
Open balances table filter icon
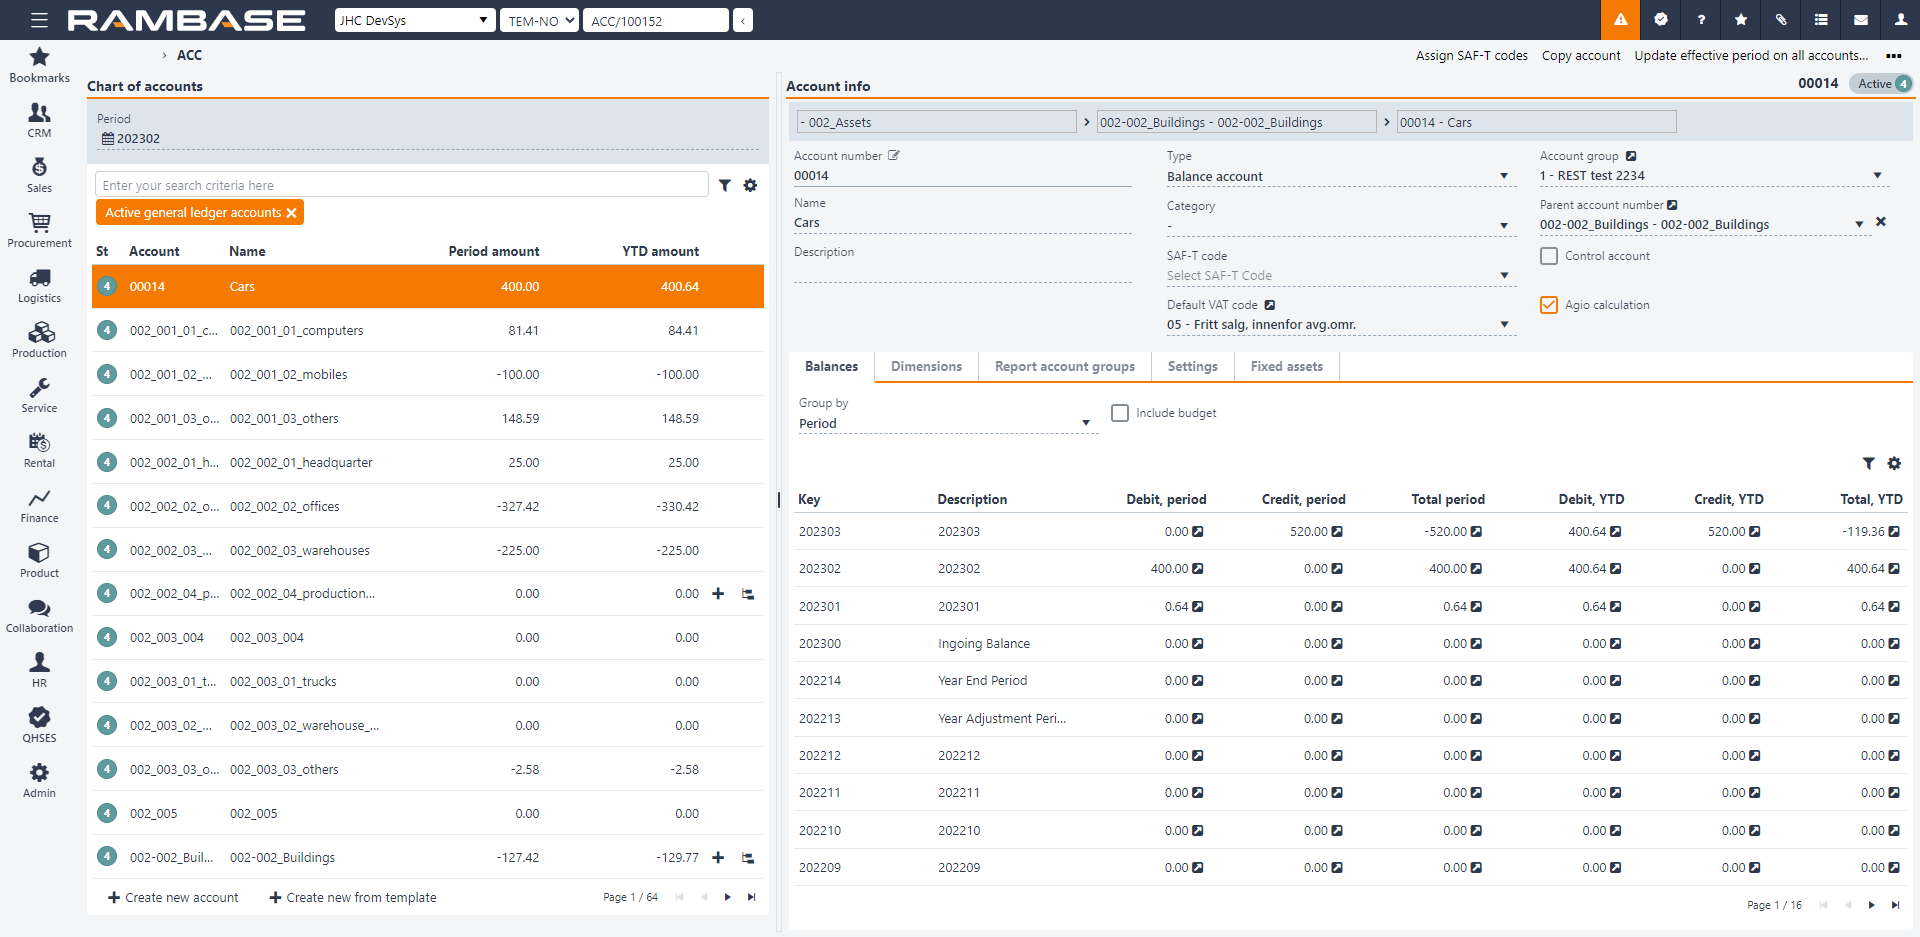[1868, 463]
